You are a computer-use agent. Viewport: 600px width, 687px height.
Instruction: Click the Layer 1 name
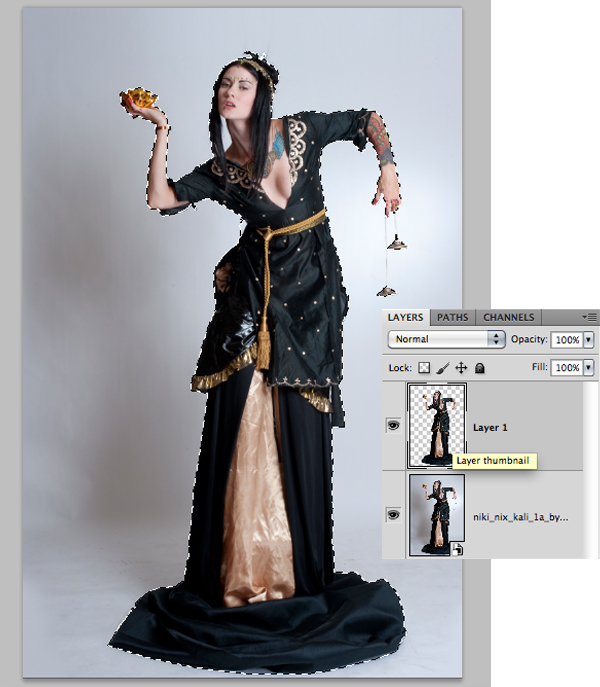click(490, 428)
